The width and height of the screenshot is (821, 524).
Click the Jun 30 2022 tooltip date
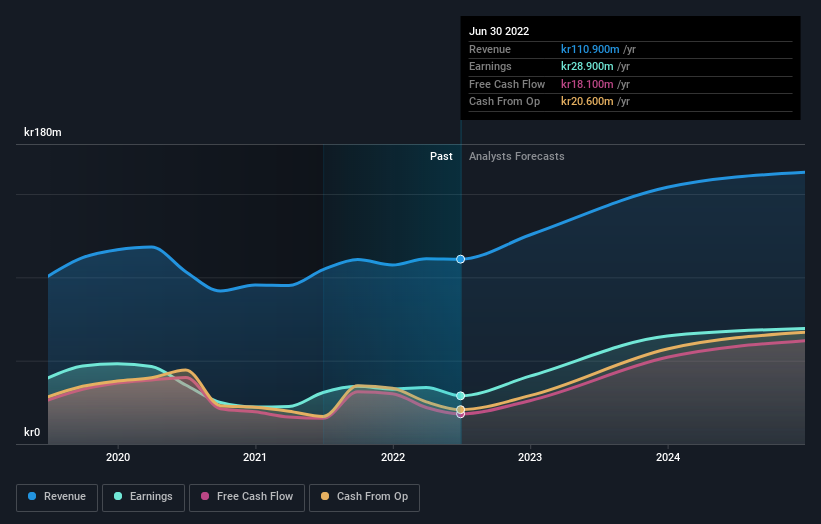[x=499, y=31]
